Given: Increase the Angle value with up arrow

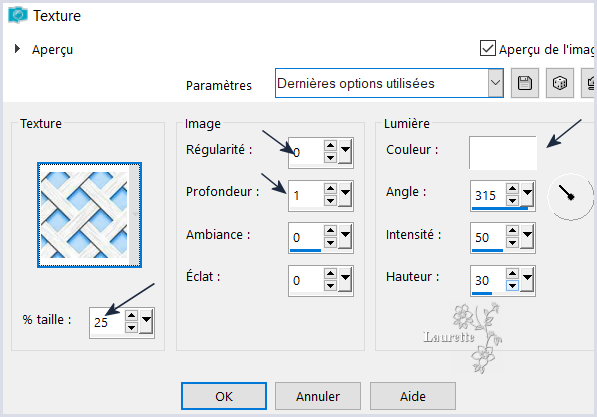Looking at the screenshot, I should pos(512,189).
